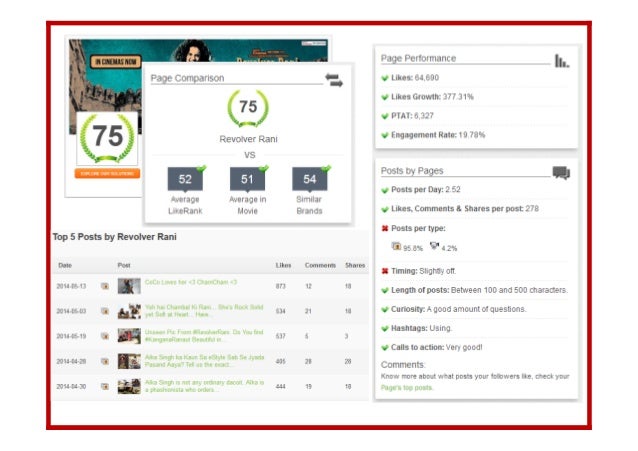
Task: Click the Revolver Rani name under the score
Action: point(248,139)
